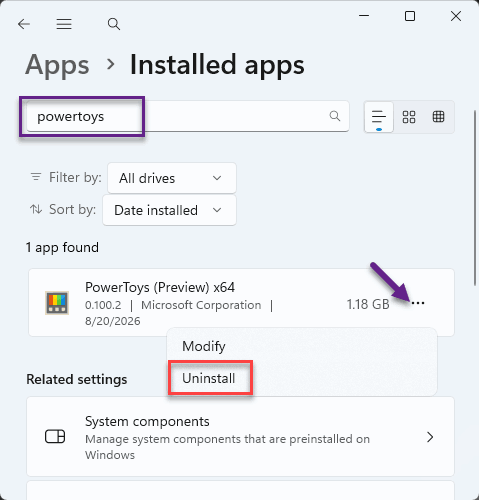Click the Related settings heading

[x=77, y=379]
